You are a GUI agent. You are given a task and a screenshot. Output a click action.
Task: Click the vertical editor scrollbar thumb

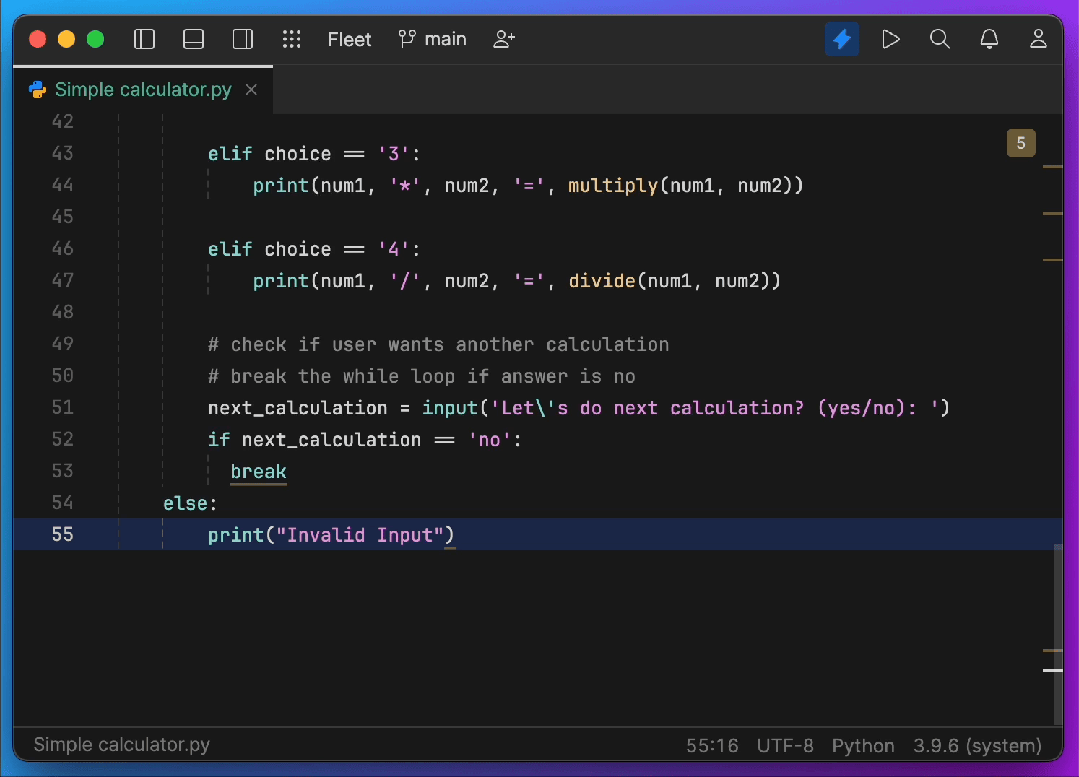click(1058, 633)
